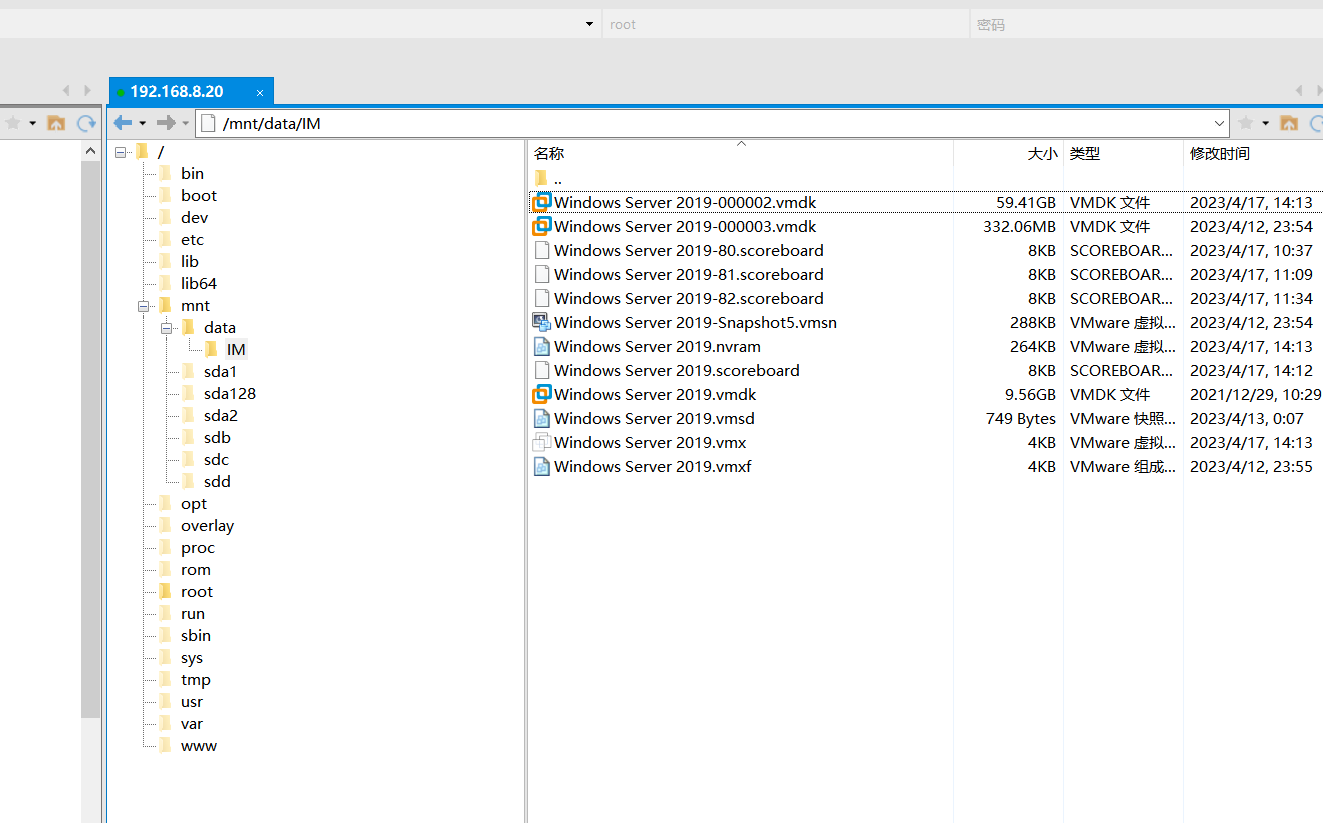This screenshot has width=1323, height=823.
Task: Click tab scroll right arrow near session tab
Action: pyautogui.click(x=87, y=91)
